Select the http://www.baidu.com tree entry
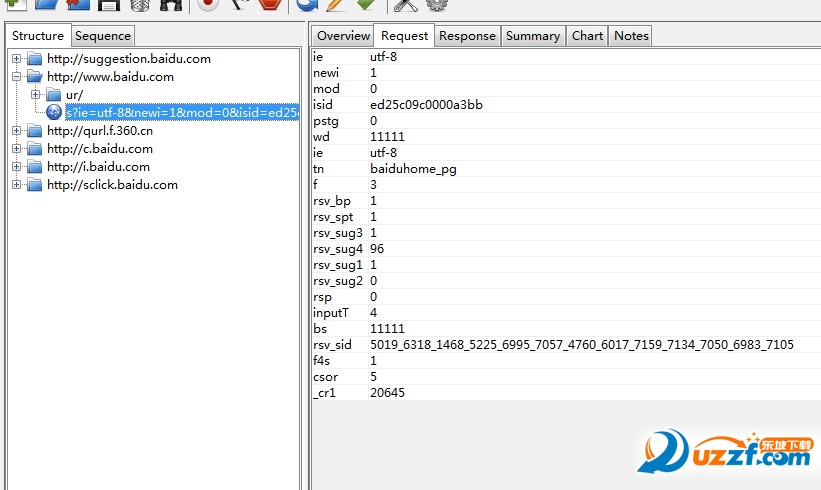 110,76
